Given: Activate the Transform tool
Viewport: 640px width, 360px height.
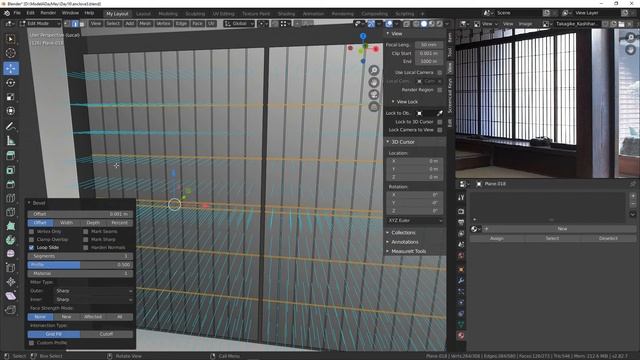Looking at the screenshot, I should coord(11,111).
